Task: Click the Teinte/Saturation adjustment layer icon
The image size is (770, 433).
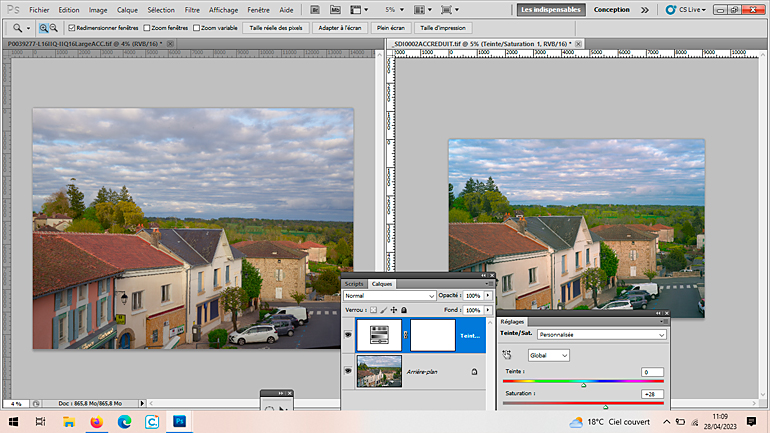Action: pyautogui.click(x=379, y=335)
